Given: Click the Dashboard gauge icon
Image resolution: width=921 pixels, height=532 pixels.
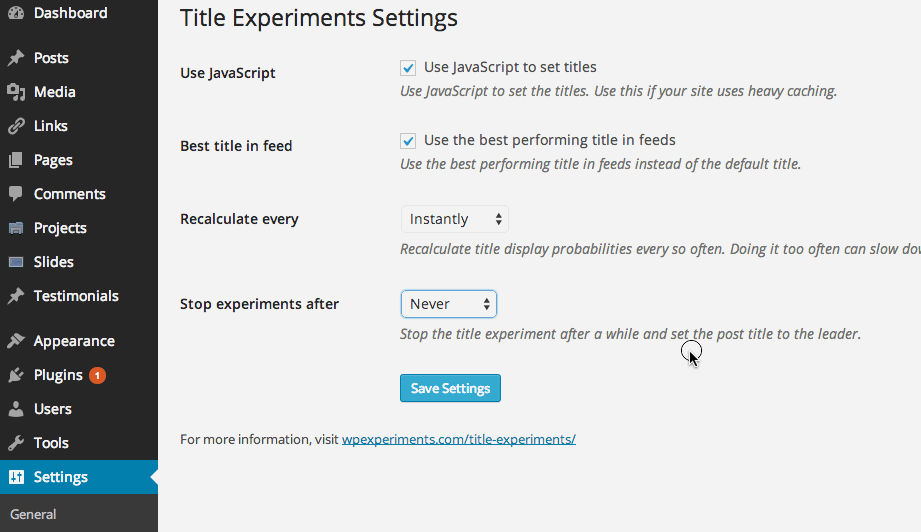Looking at the screenshot, I should tap(16, 12).
